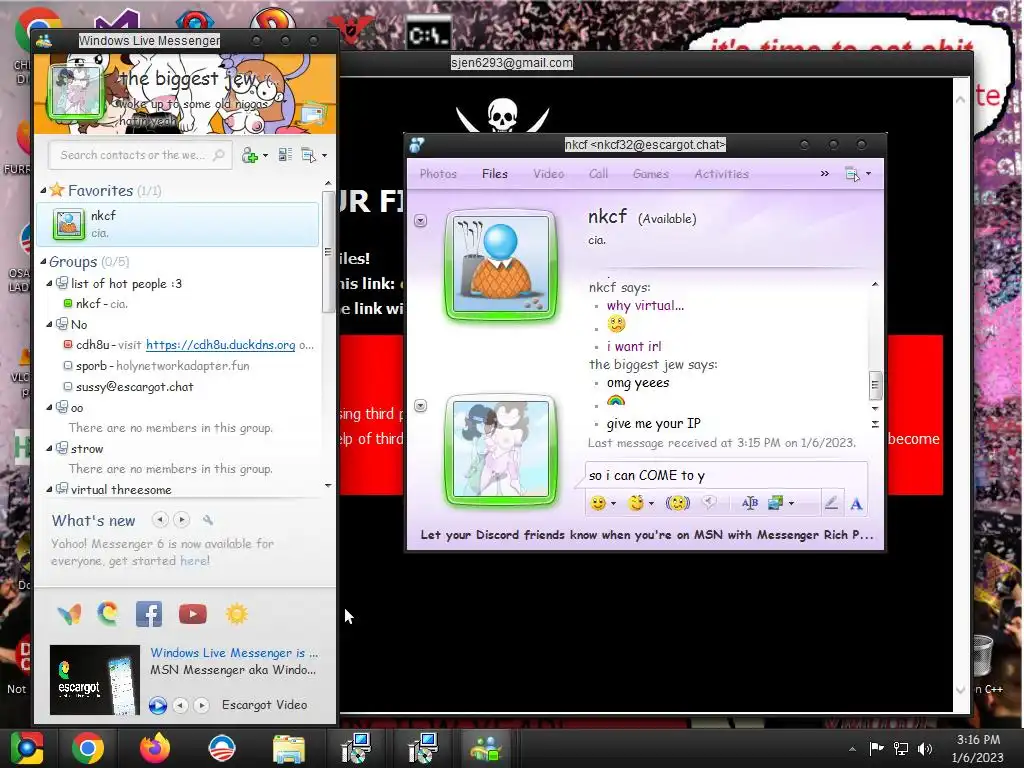This screenshot has width=1024, height=768.
Task: Open the cdh8u.duckdns.org link
Action: [x=221, y=345]
